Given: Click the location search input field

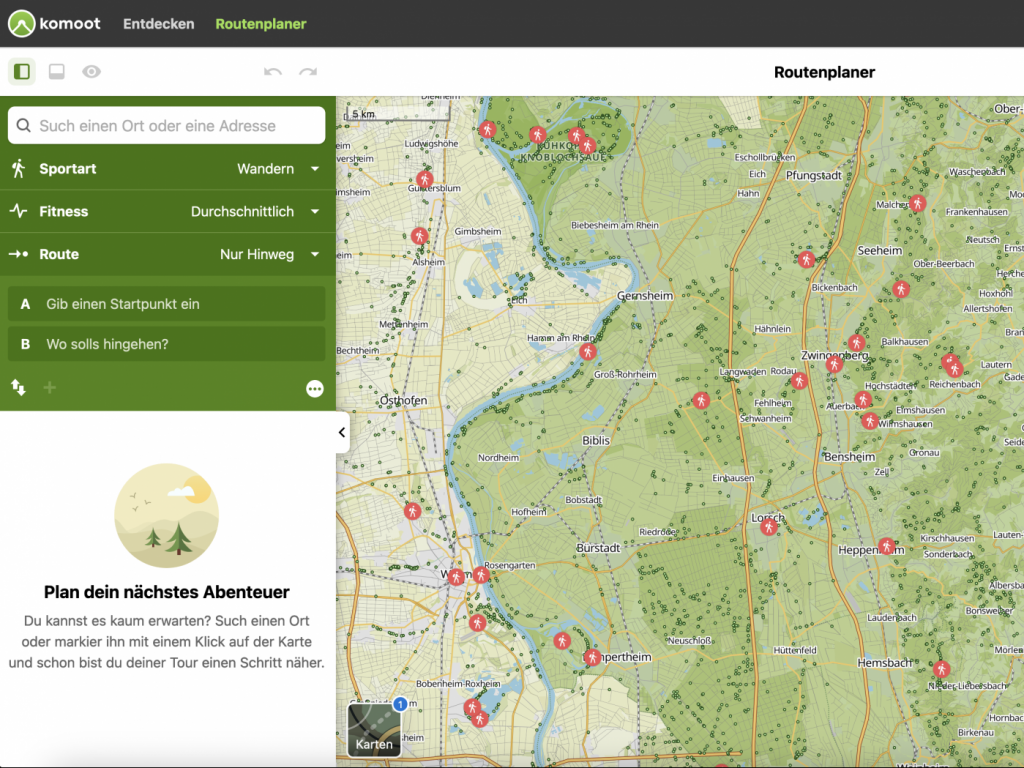Looking at the screenshot, I should 167,126.
